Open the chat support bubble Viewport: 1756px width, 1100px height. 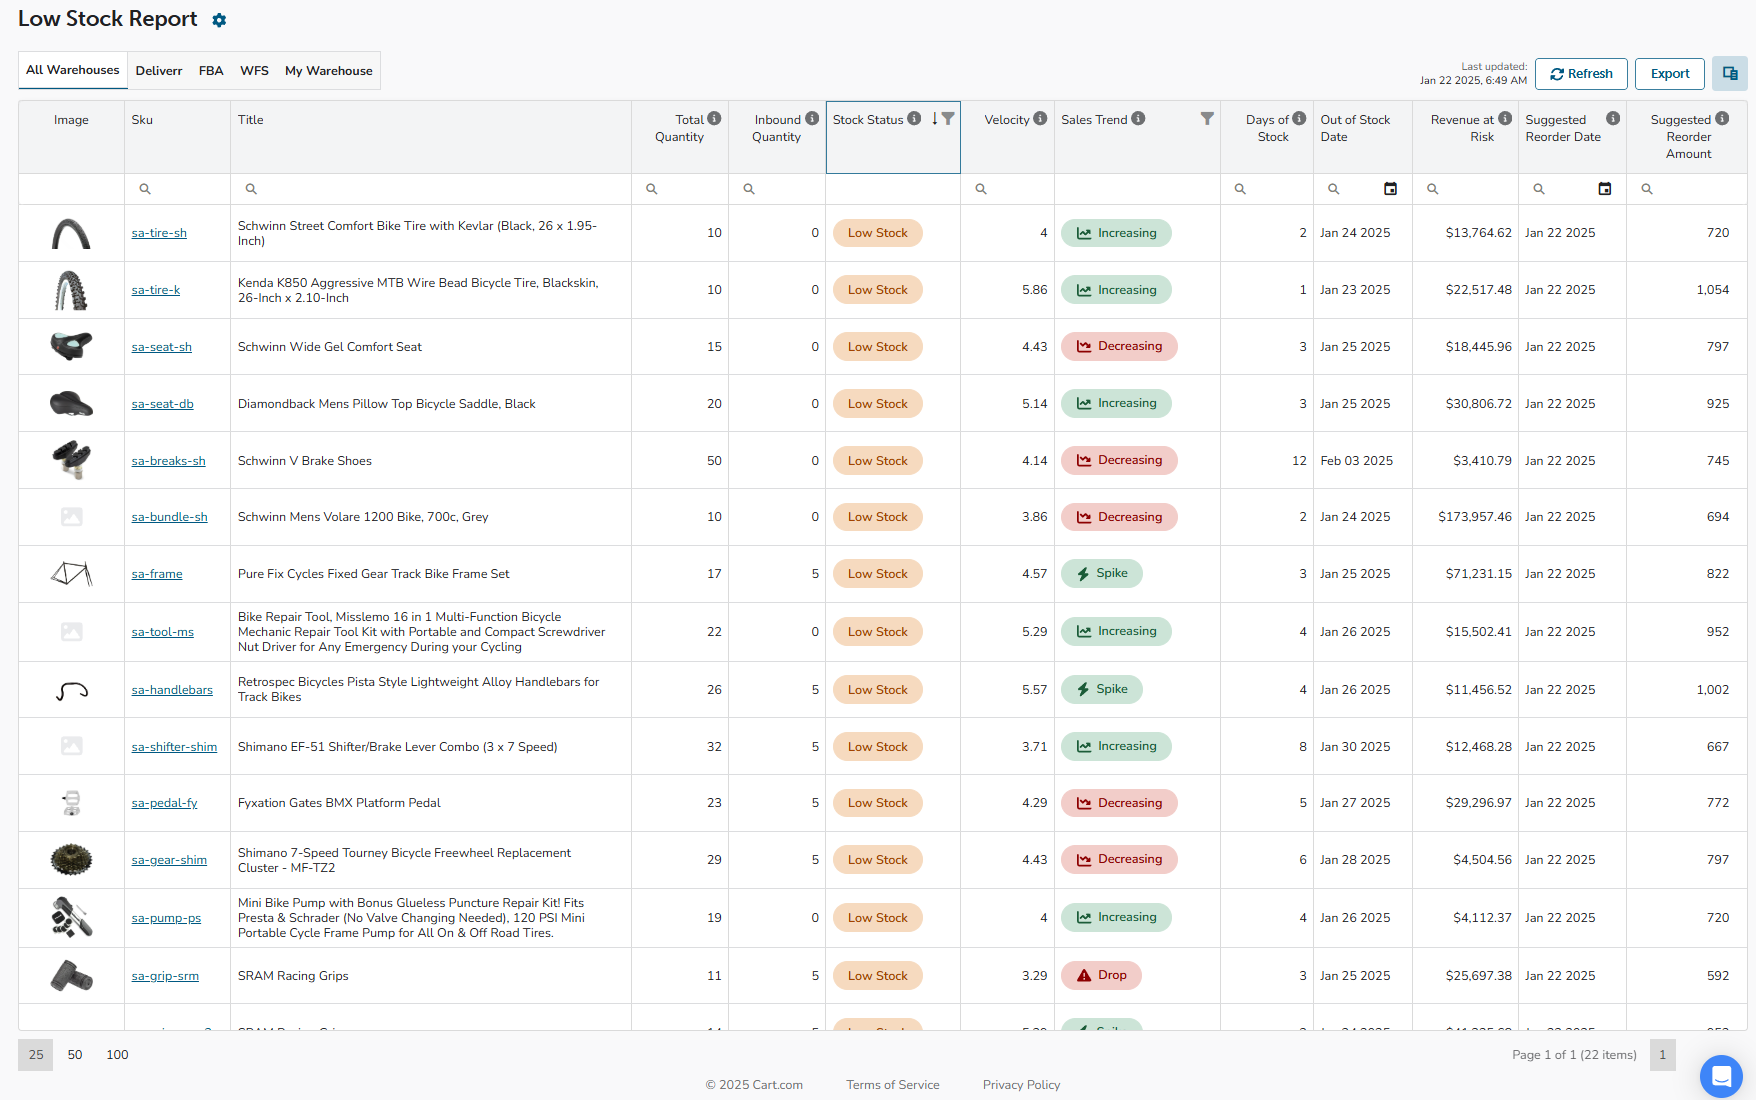[1720, 1076]
